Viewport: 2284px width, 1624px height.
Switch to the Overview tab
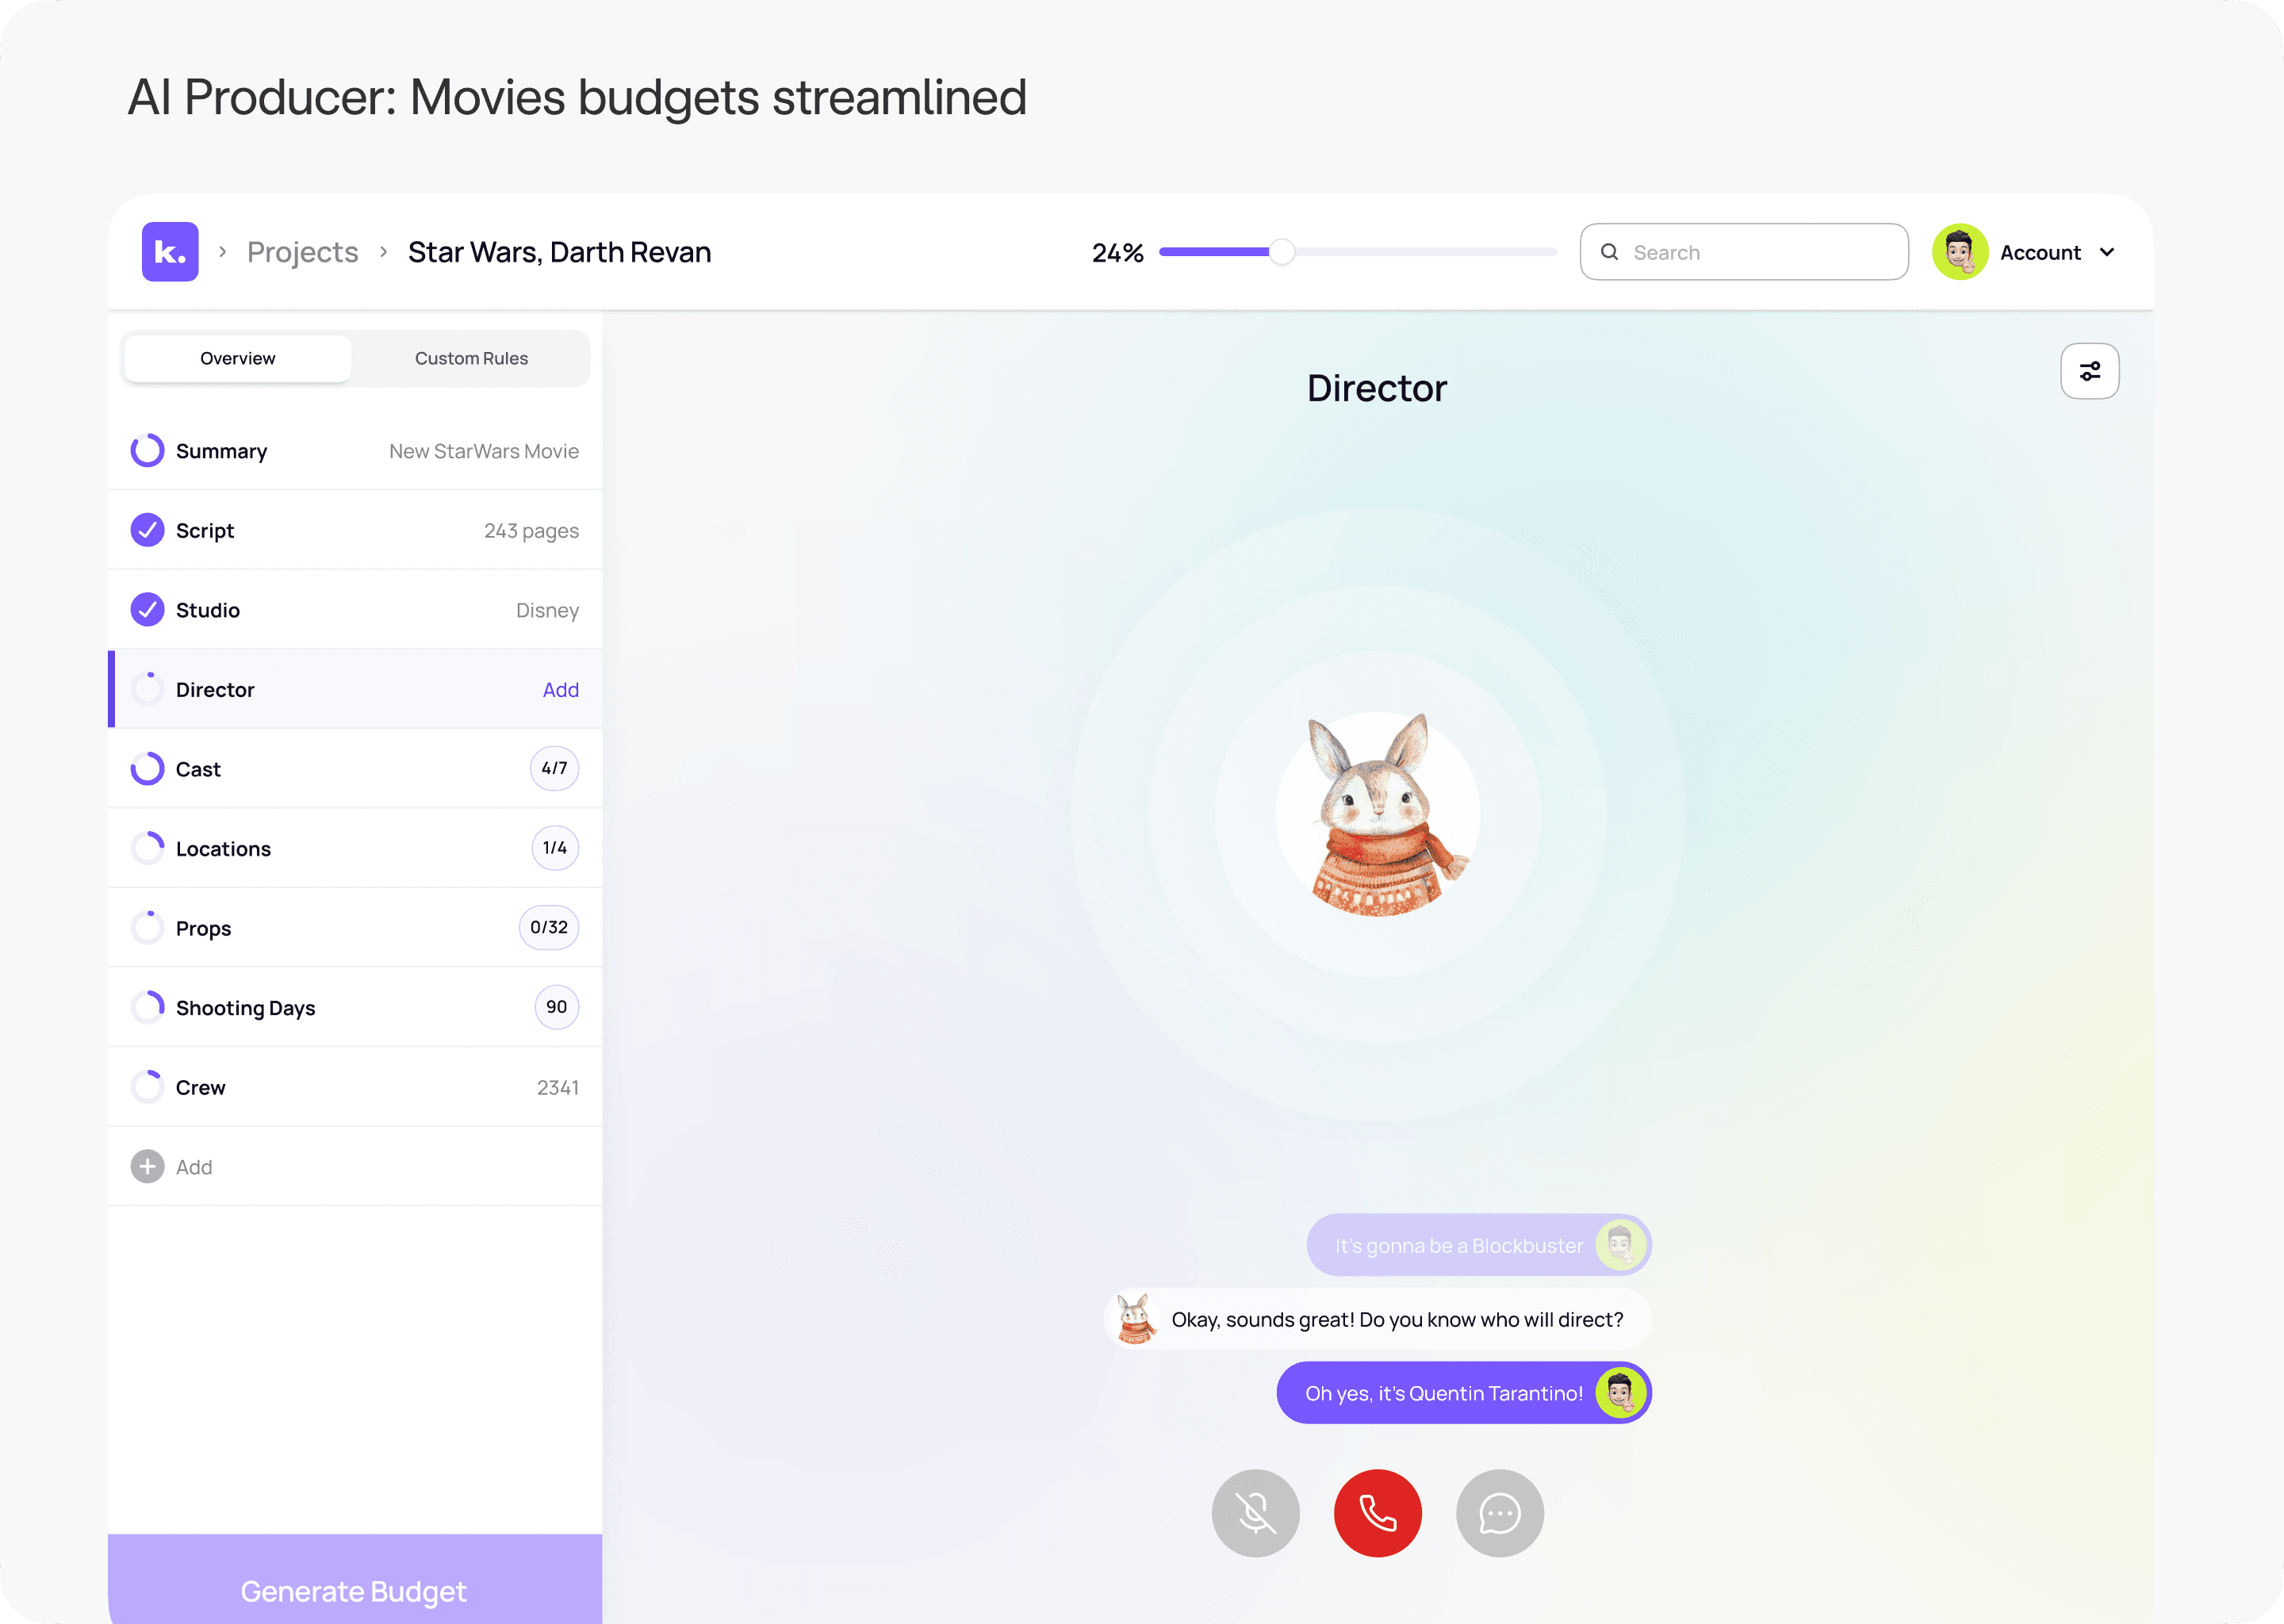(x=237, y=358)
